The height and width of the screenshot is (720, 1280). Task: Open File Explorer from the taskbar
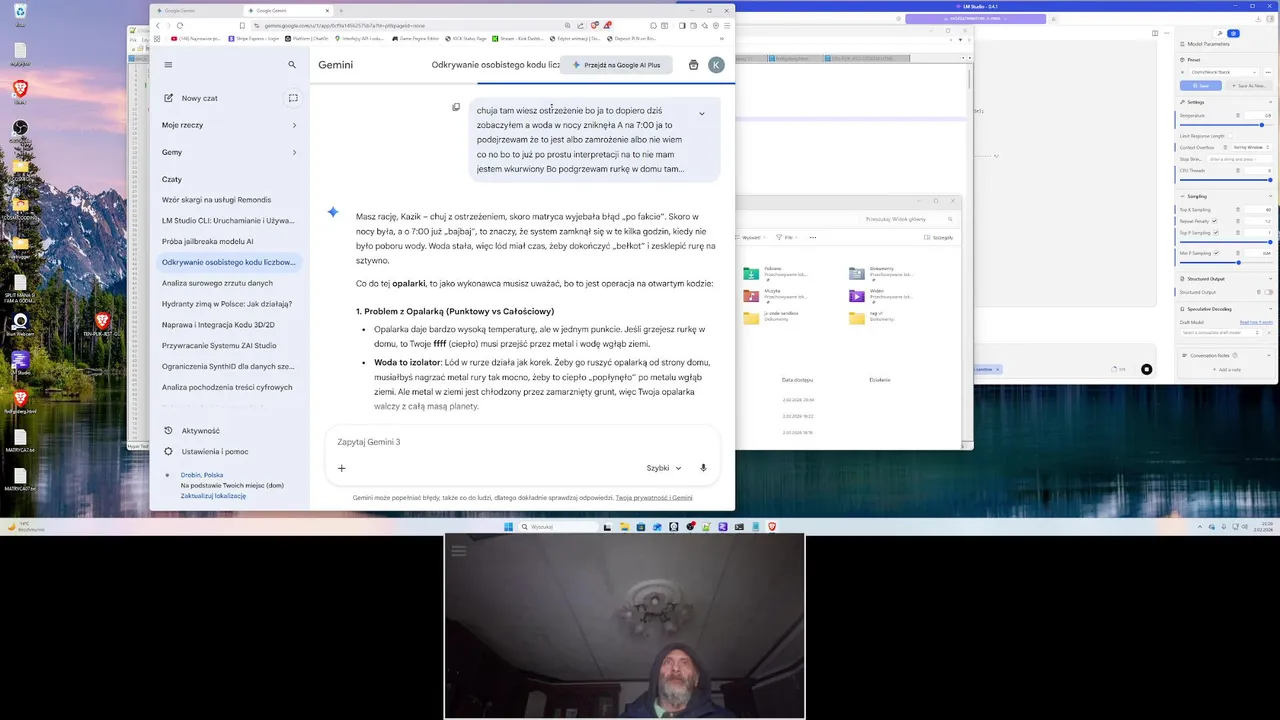(625, 527)
